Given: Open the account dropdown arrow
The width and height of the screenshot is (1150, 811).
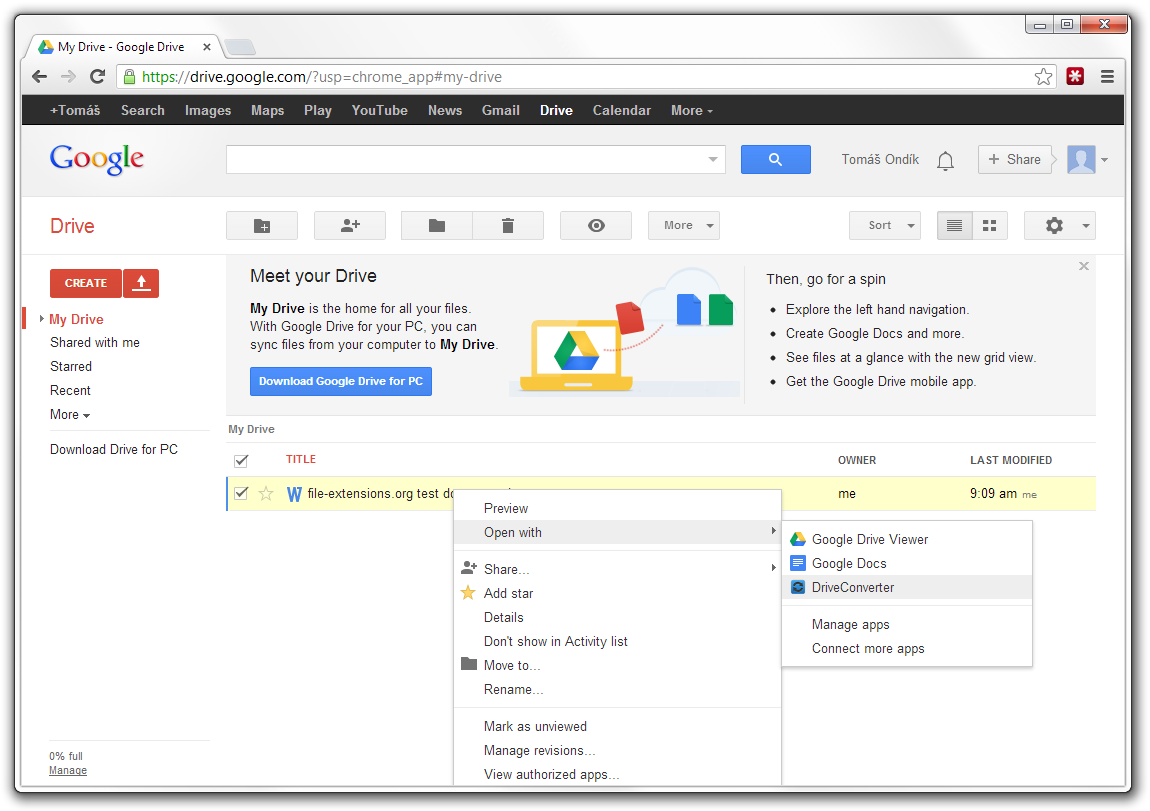Looking at the screenshot, I should 1105,160.
